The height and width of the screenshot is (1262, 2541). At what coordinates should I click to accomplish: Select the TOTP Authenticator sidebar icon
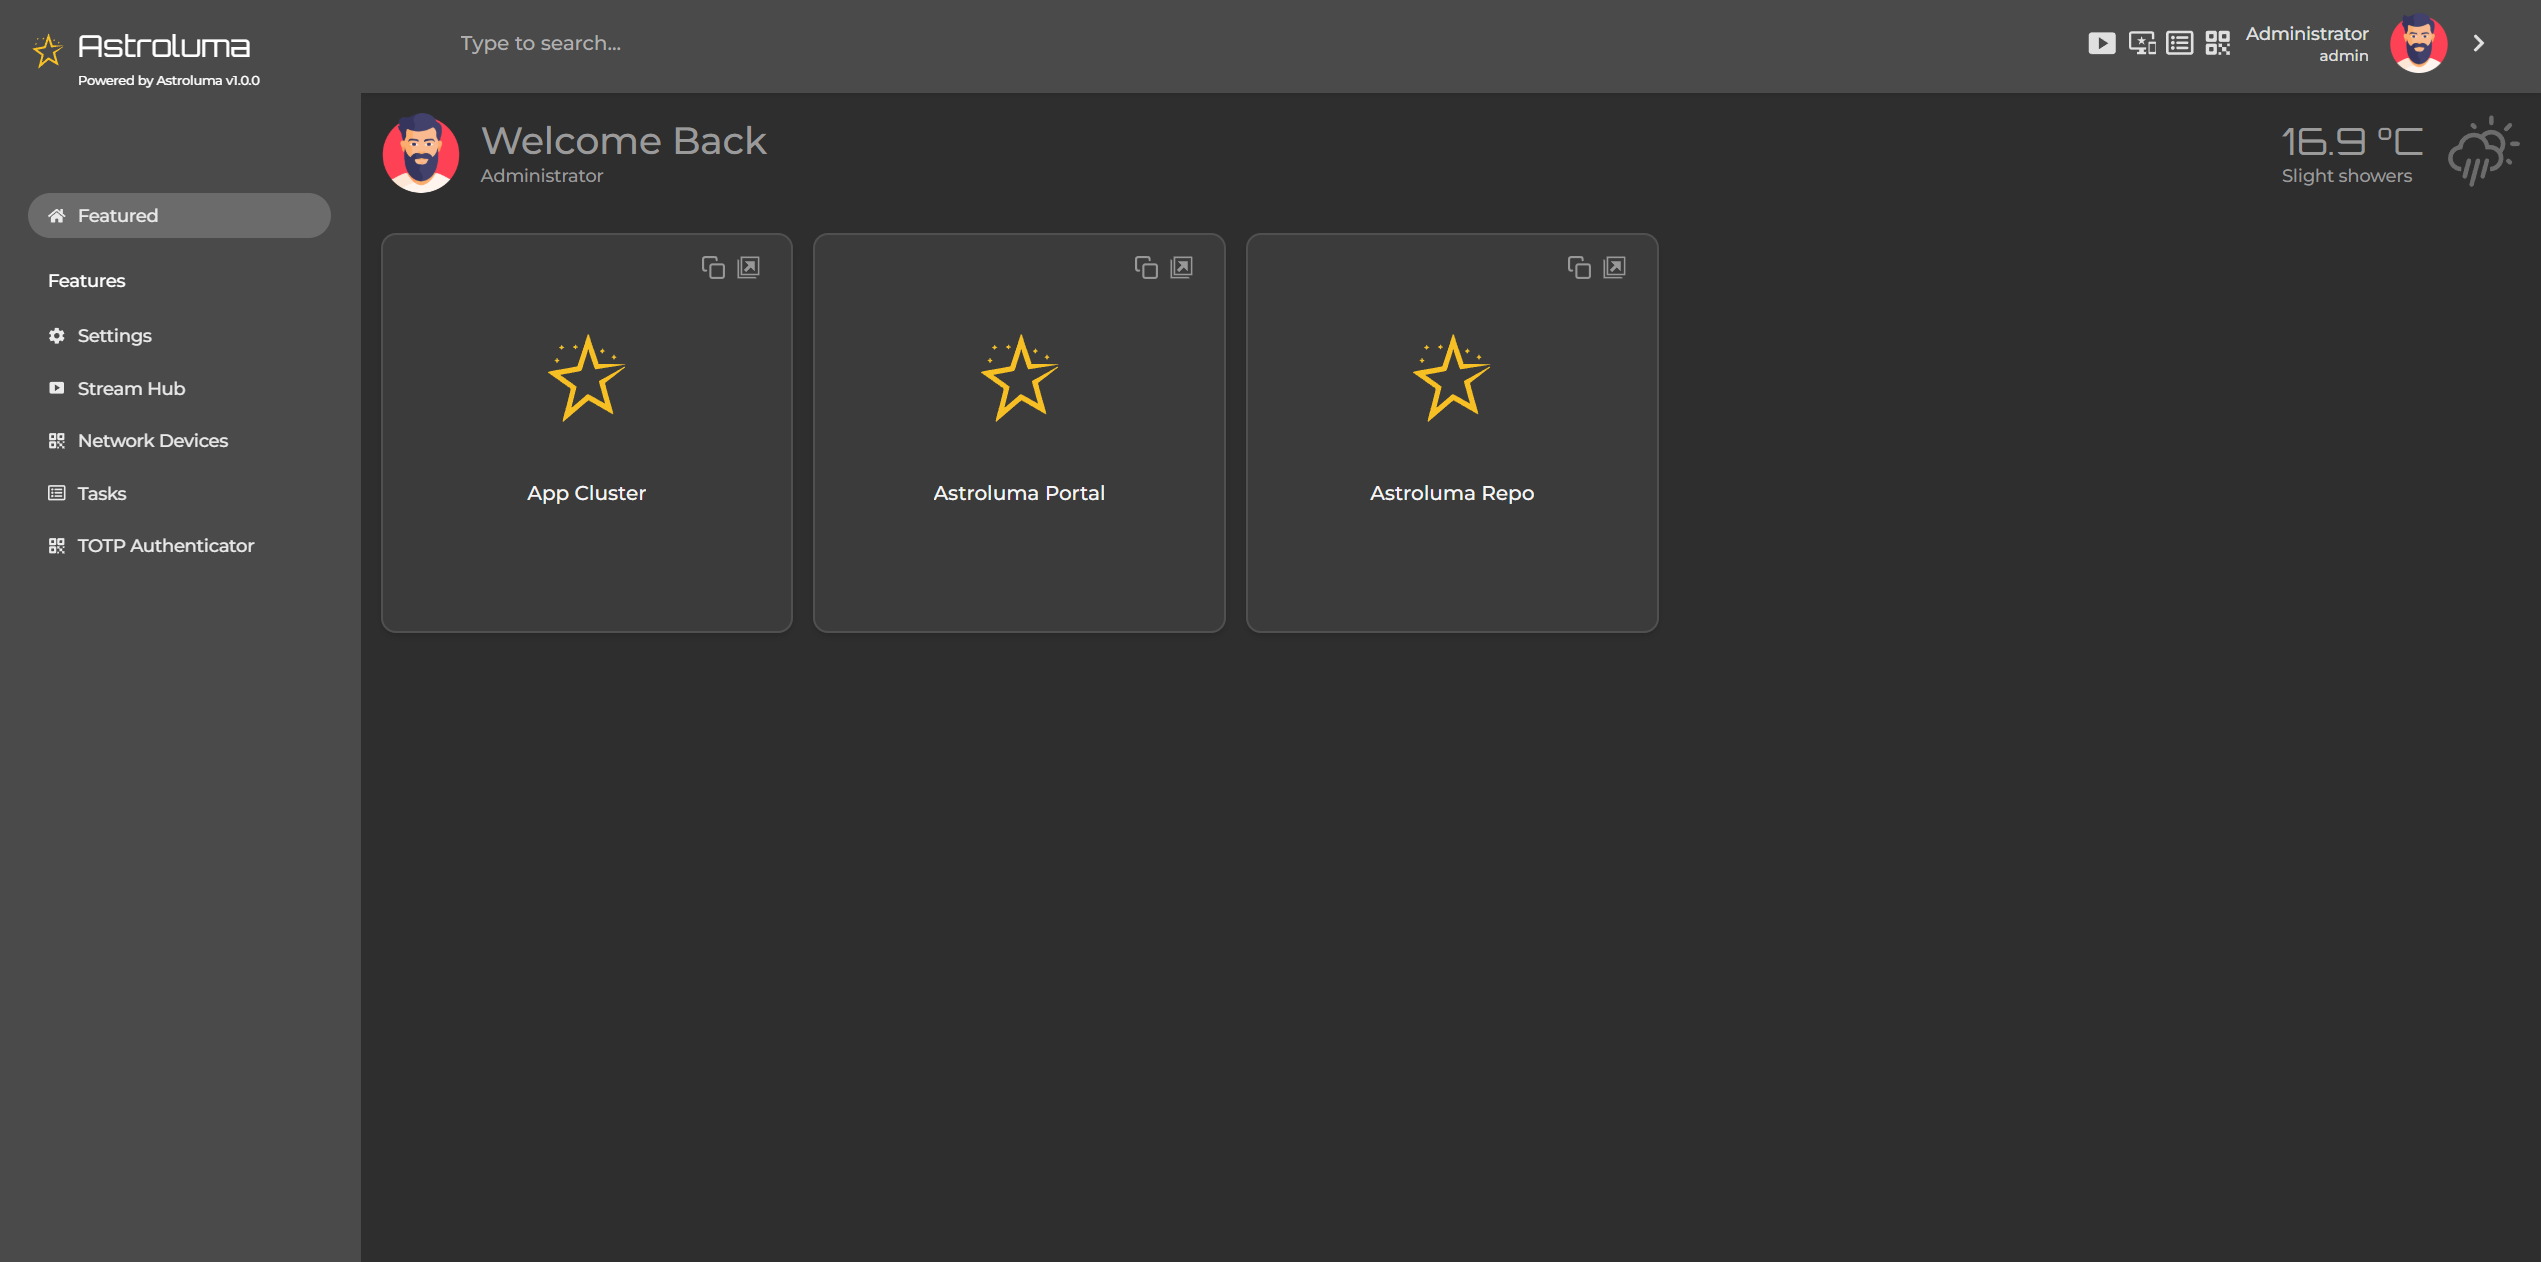click(57, 544)
